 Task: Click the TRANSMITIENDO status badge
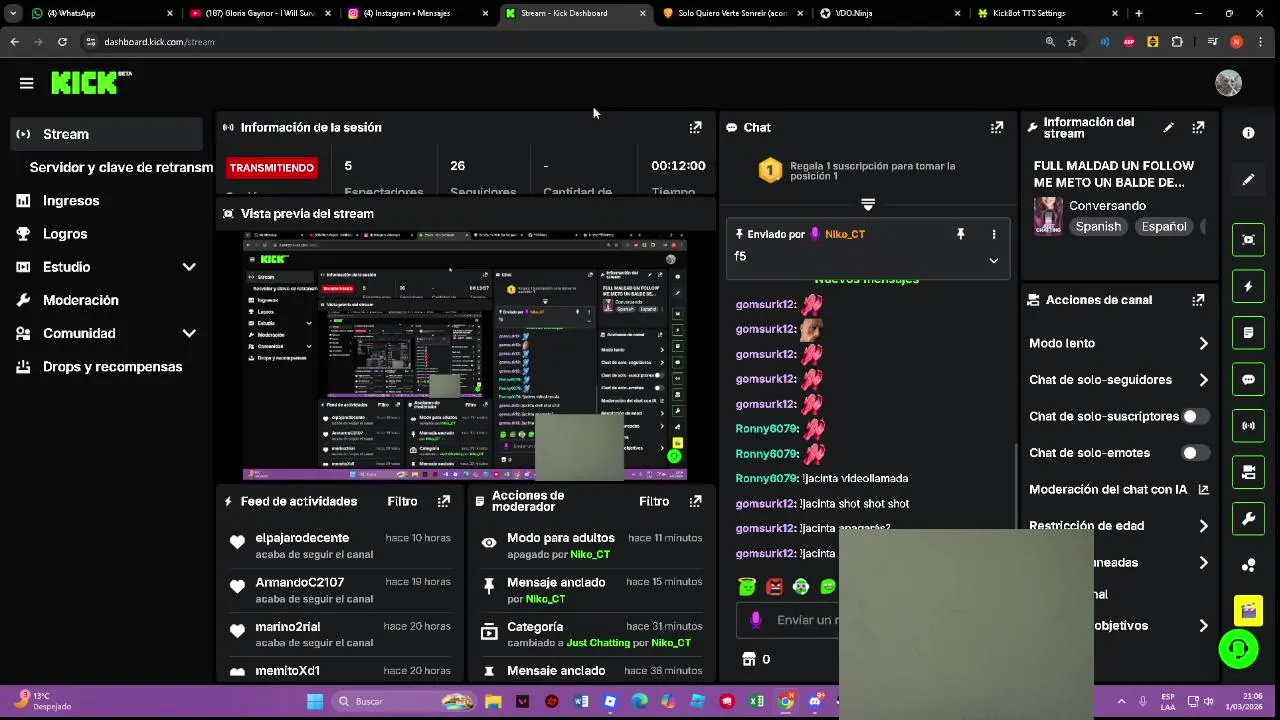[x=271, y=167]
